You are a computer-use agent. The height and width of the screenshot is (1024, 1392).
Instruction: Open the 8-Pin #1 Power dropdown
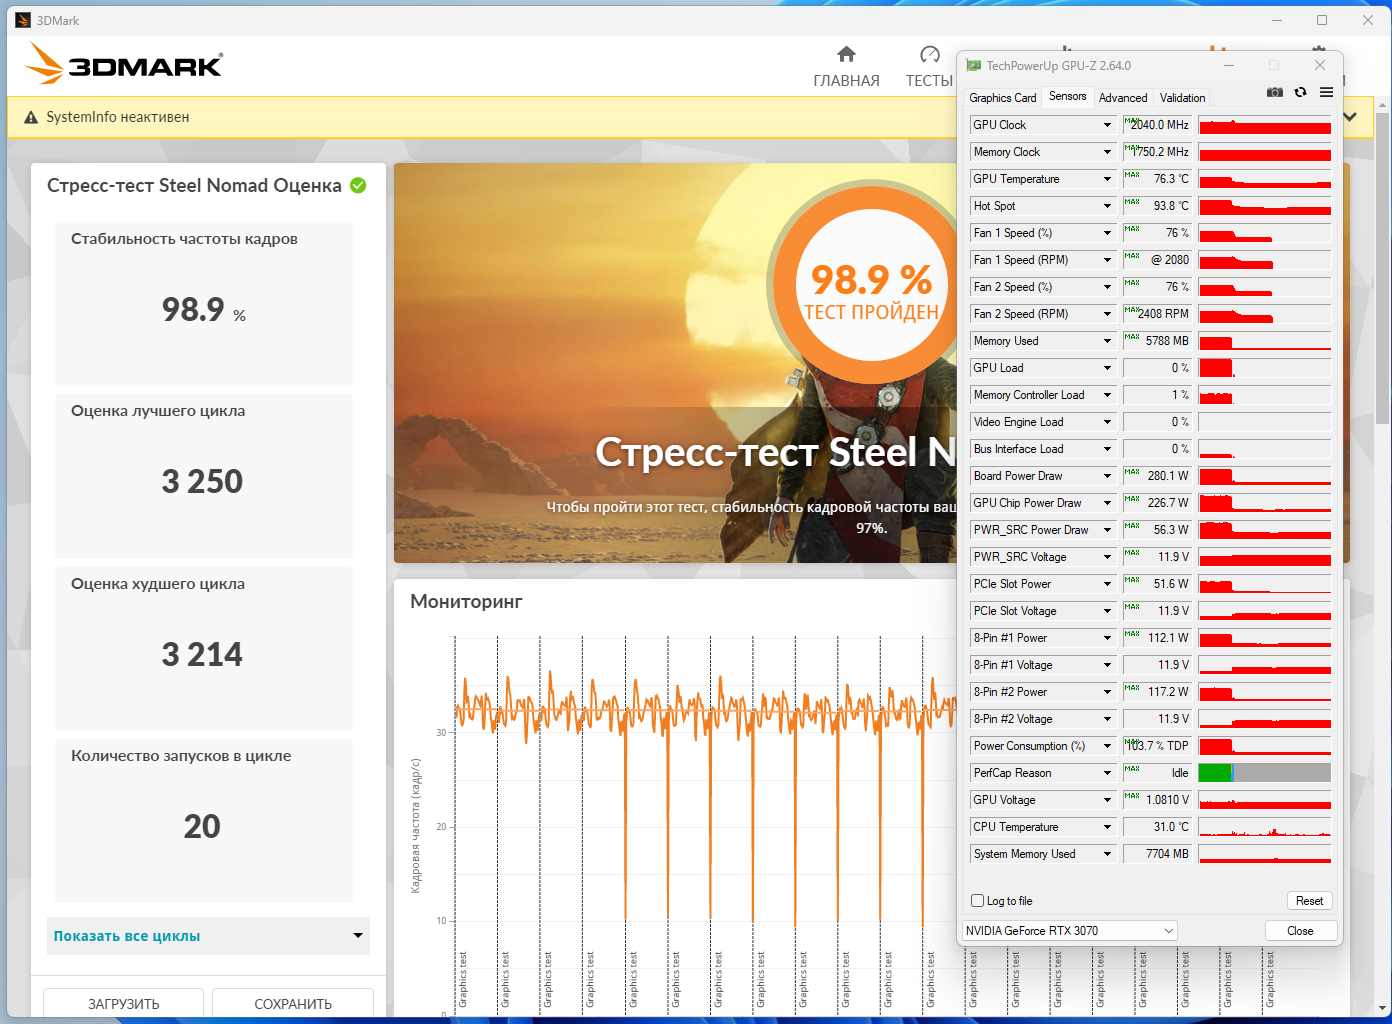(1108, 638)
